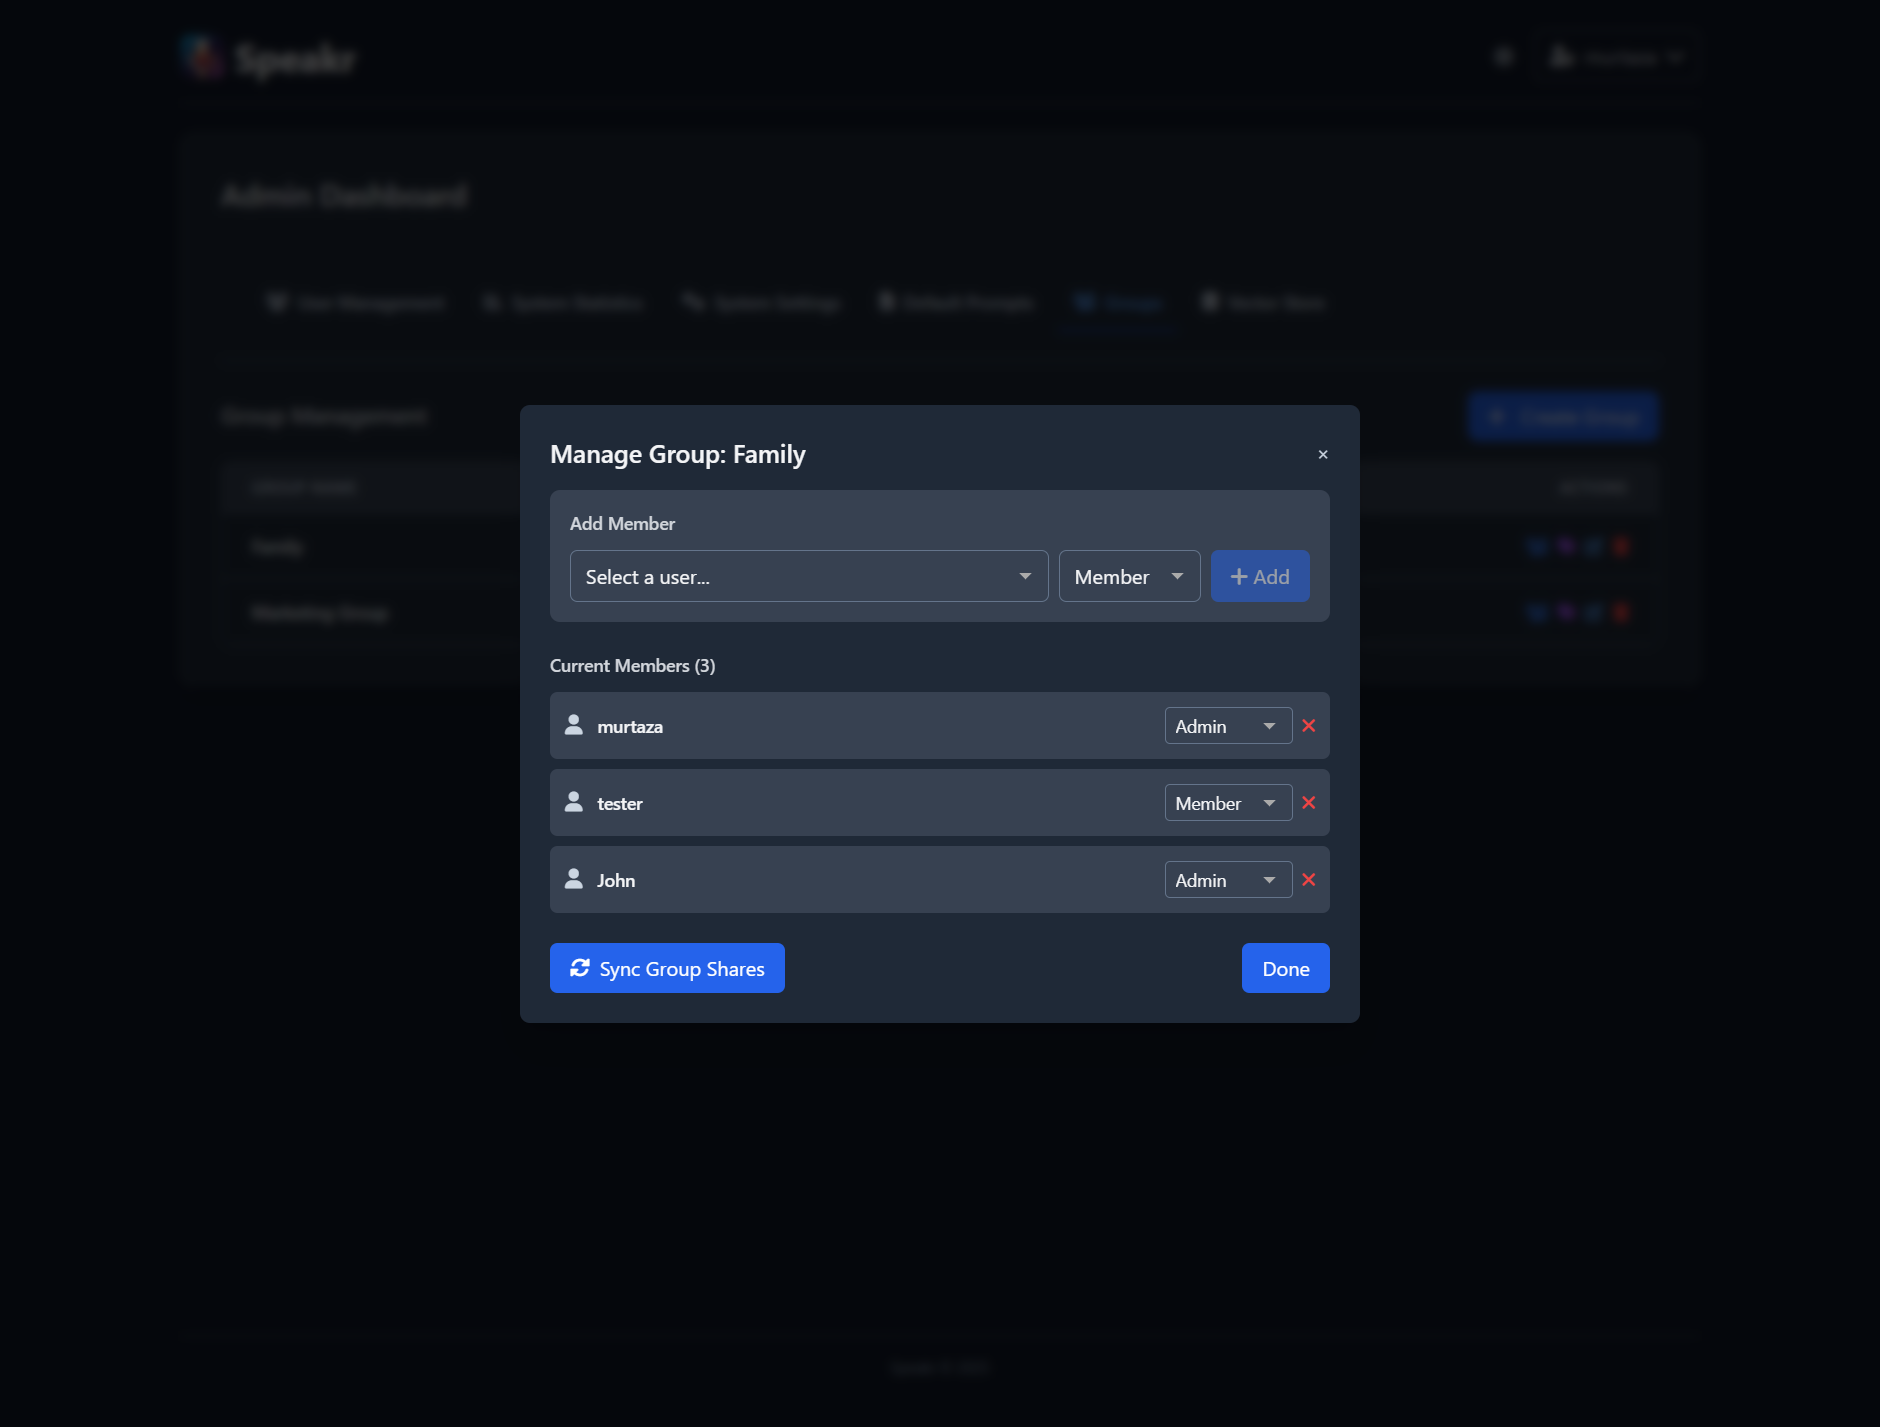Remove murtaza using the red X icon
1880x1427 pixels.
pyautogui.click(x=1310, y=725)
